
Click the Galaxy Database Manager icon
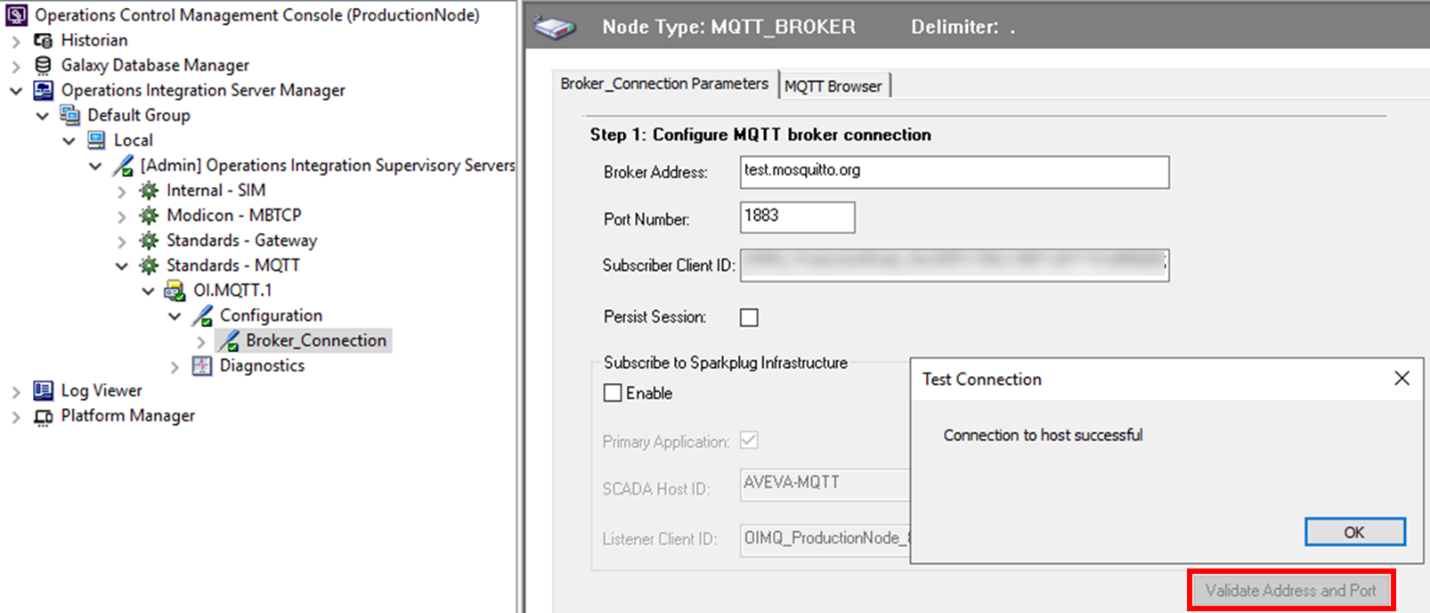(x=43, y=65)
